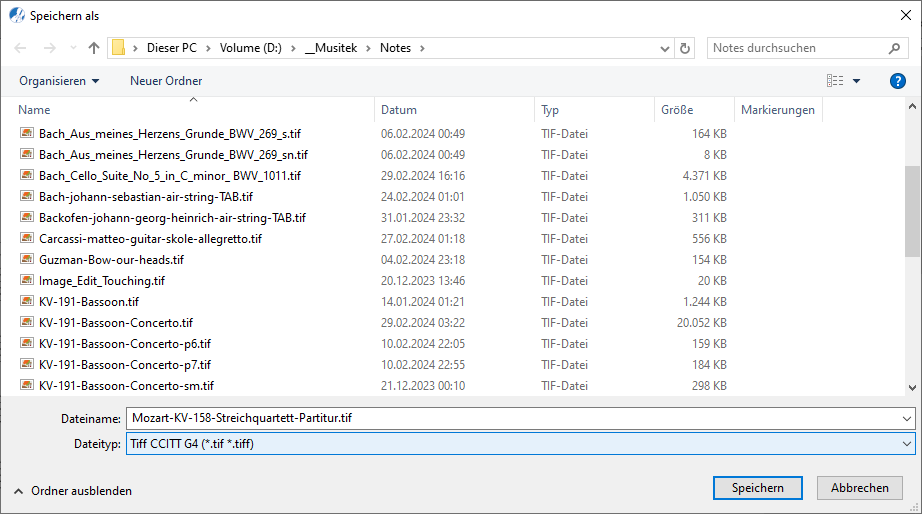The image size is (922, 514).
Task: Click the vertical scrollbar thumb
Action: pyautogui.click(x=911, y=211)
